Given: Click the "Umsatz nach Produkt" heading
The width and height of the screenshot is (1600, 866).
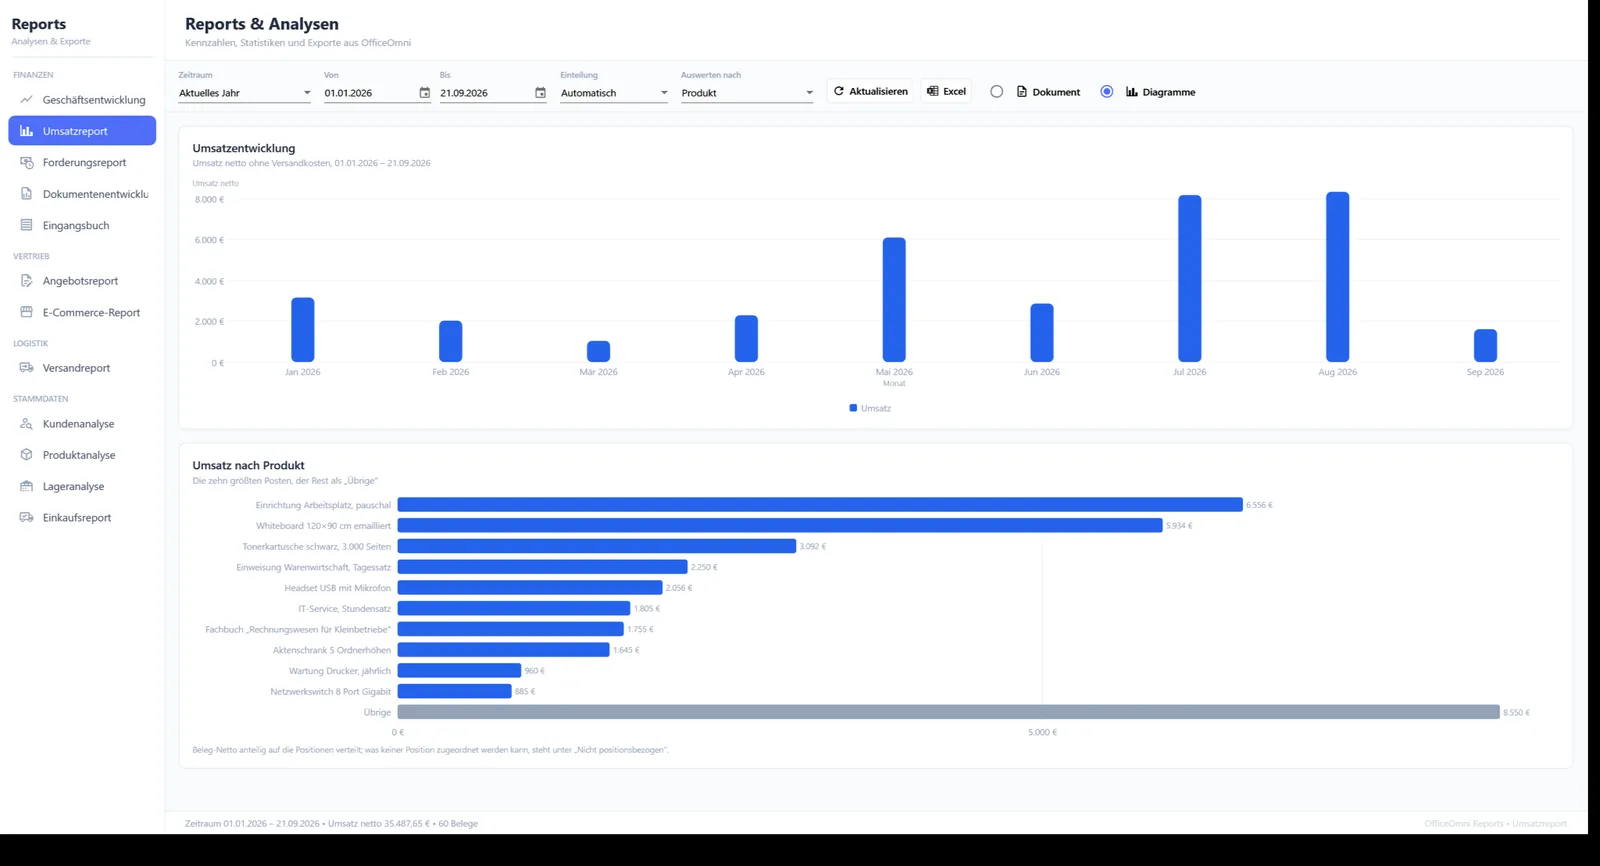Looking at the screenshot, I should 248,466.
